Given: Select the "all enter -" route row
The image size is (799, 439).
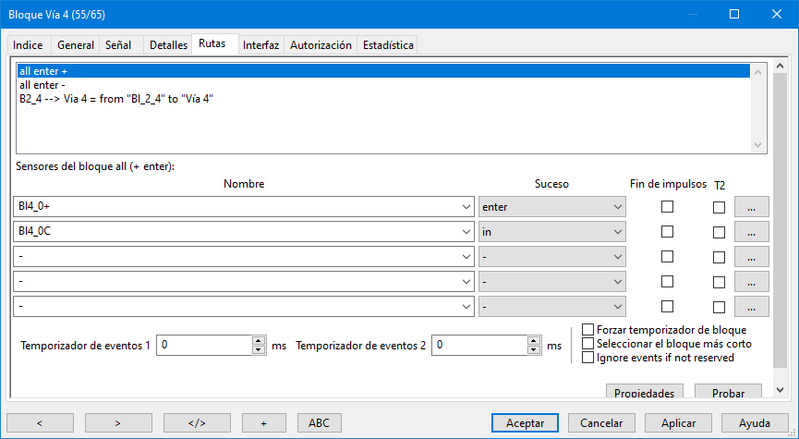Looking at the screenshot, I should pyautogui.click(x=384, y=85).
